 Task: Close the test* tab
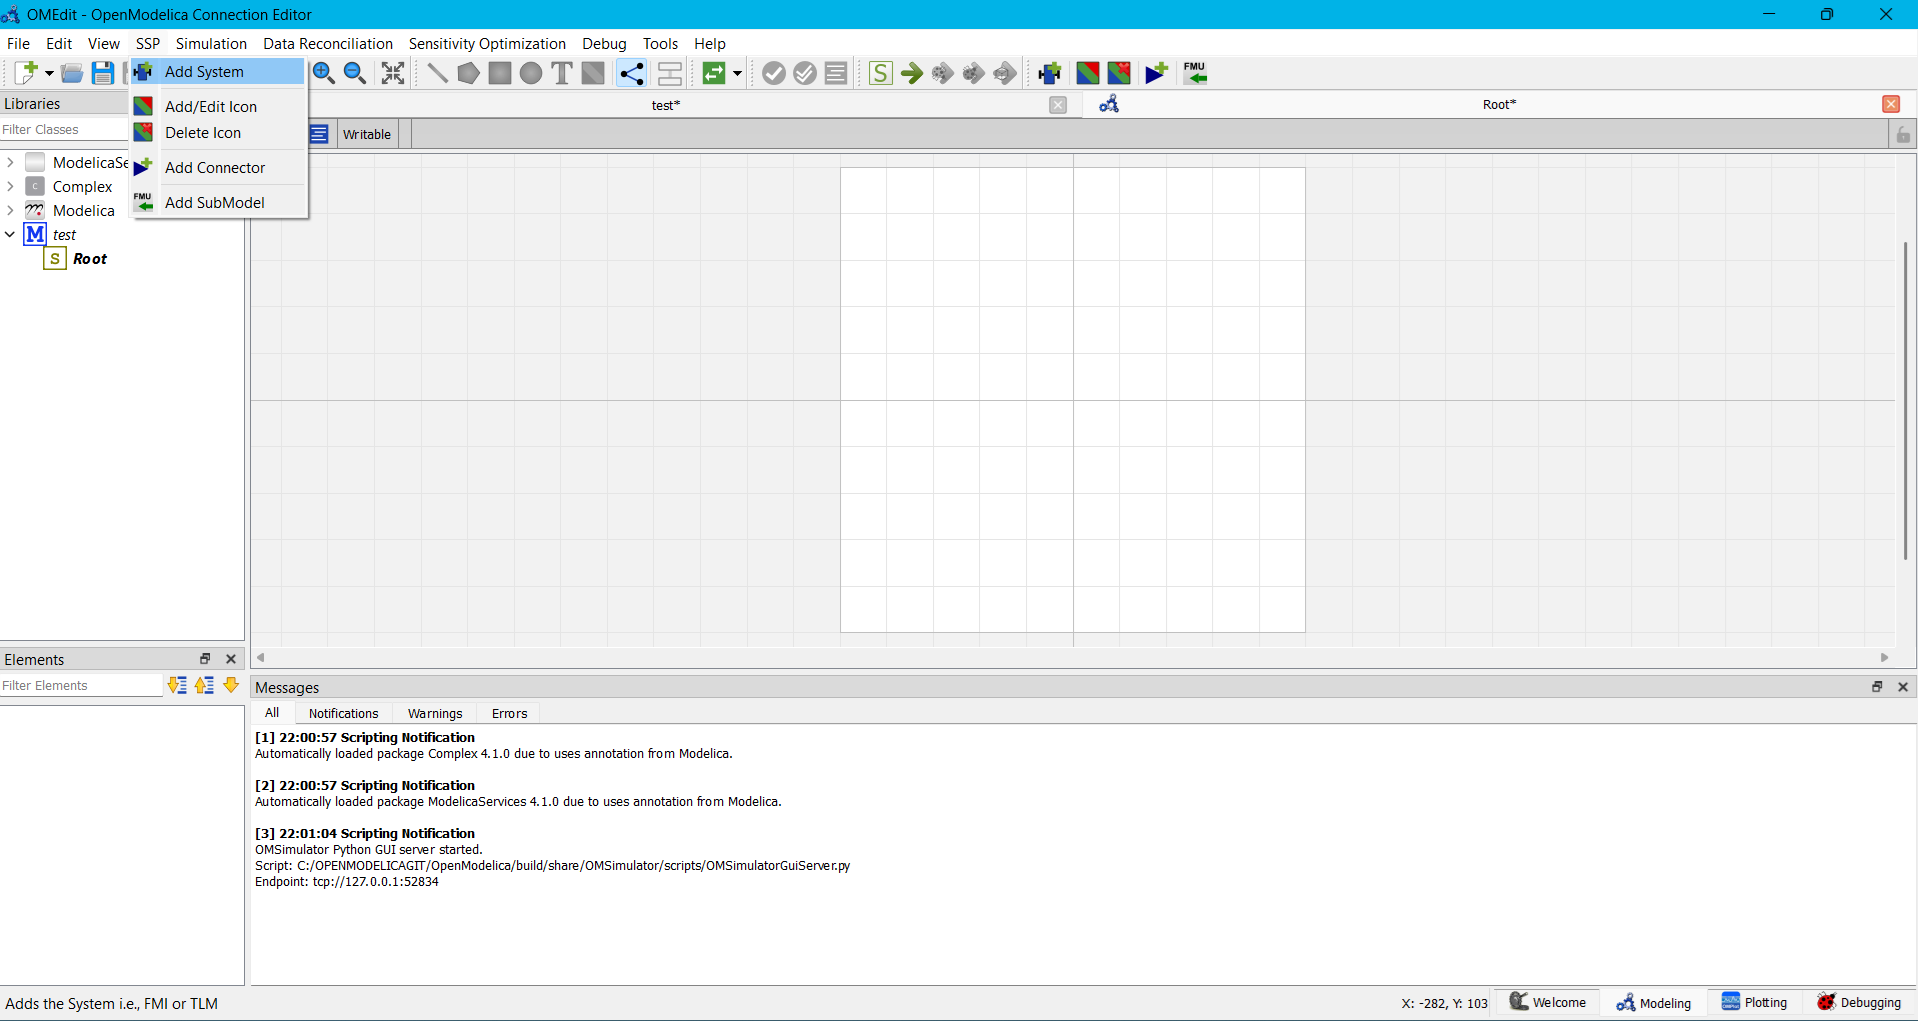[1058, 105]
